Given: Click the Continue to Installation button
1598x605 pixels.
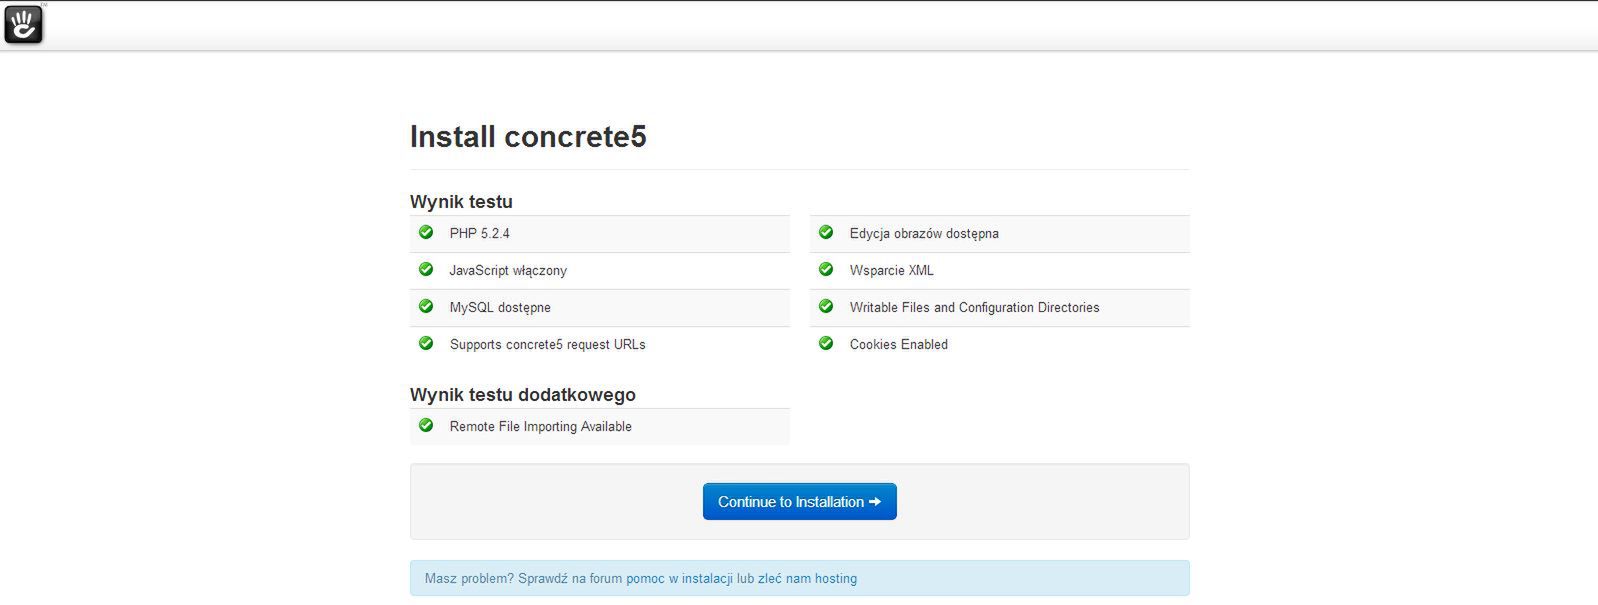Looking at the screenshot, I should [x=800, y=502].
